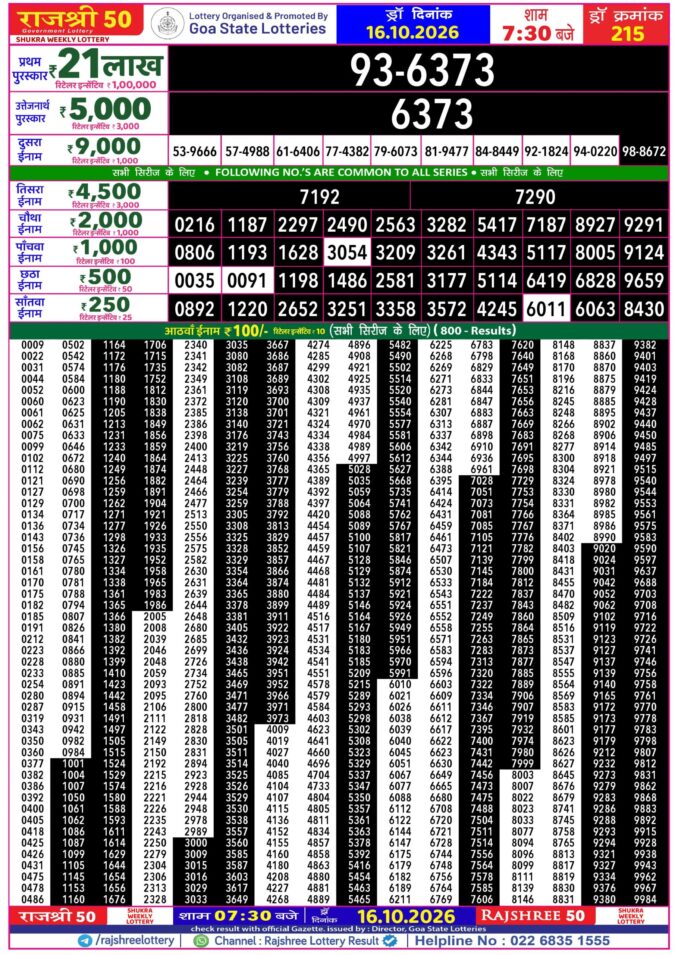Select the ₹5,000 consolation prize amount

[x=105, y=110]
